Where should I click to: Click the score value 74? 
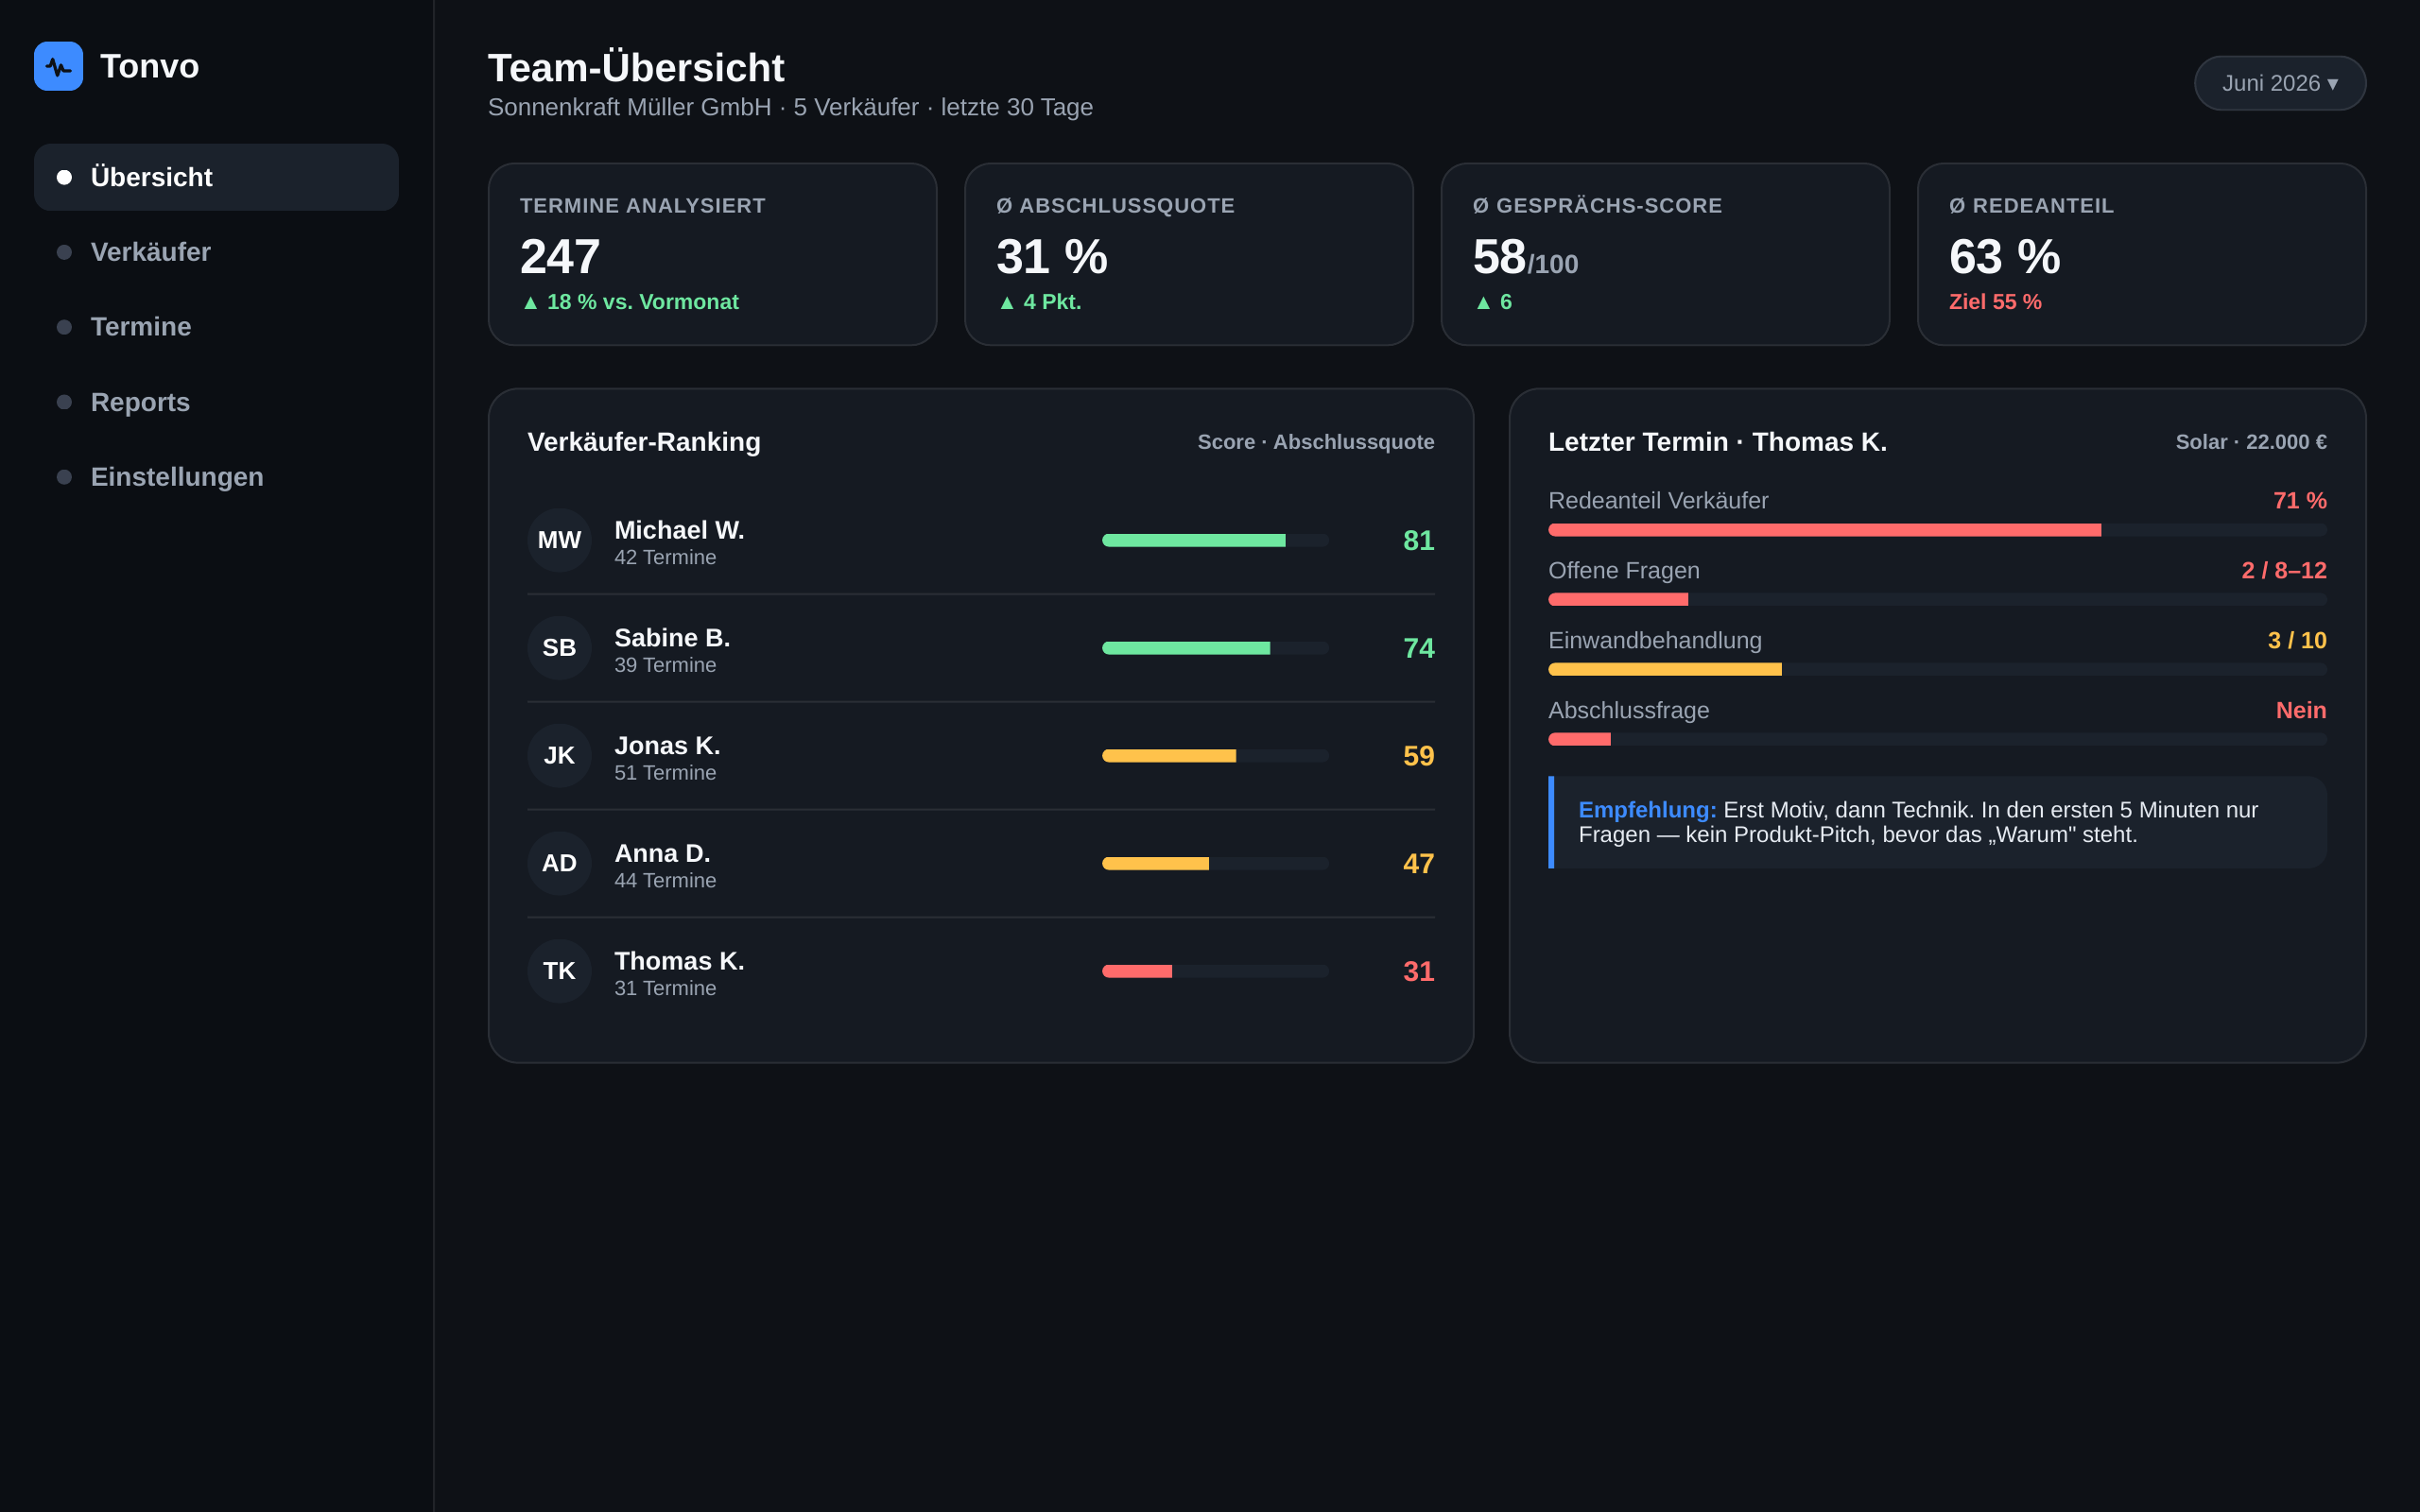tap(1418, 648)
